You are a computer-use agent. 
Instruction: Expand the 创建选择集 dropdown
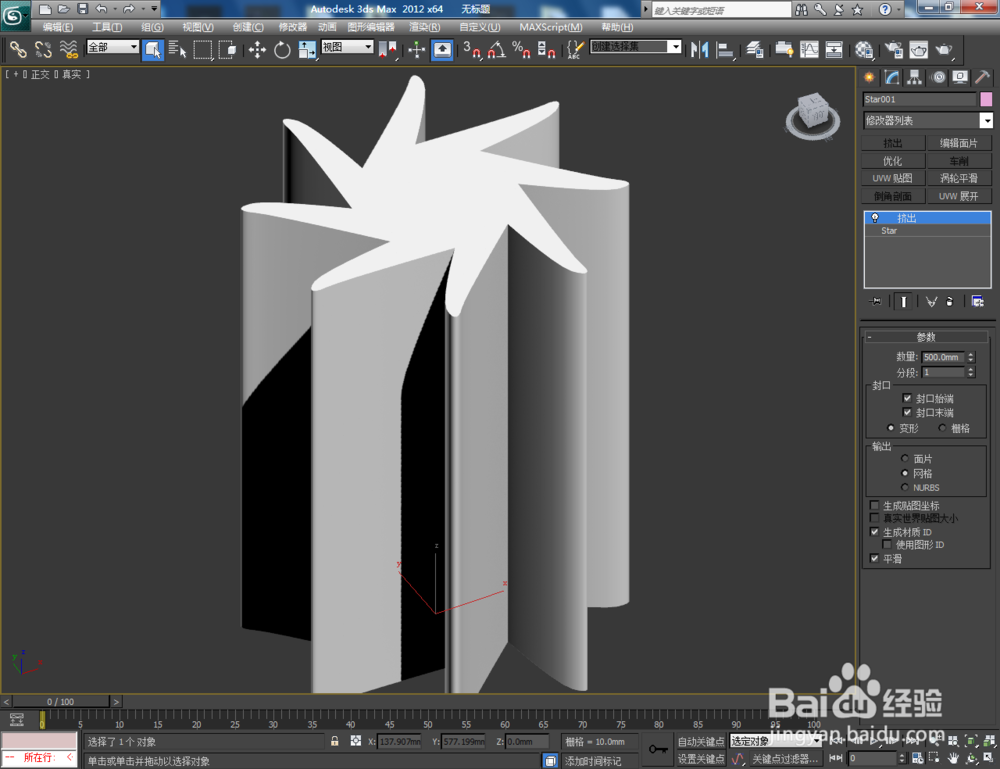(x=674, y=47)
